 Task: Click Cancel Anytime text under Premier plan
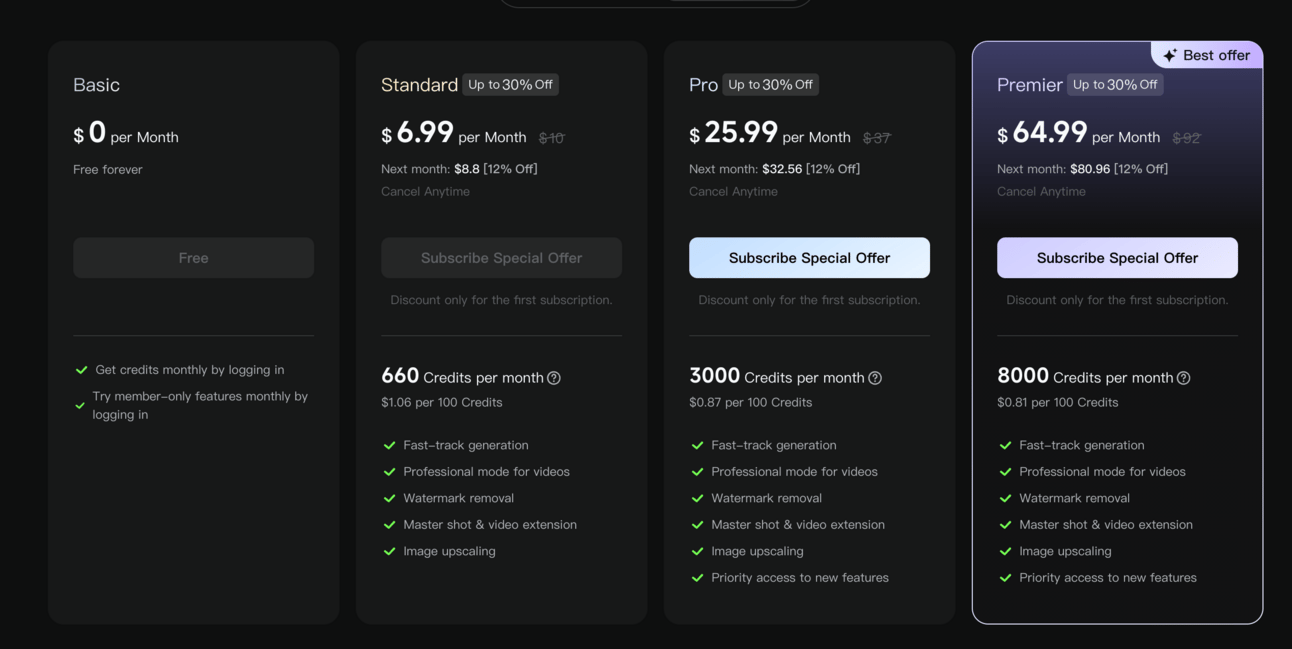pos(1041,191)
